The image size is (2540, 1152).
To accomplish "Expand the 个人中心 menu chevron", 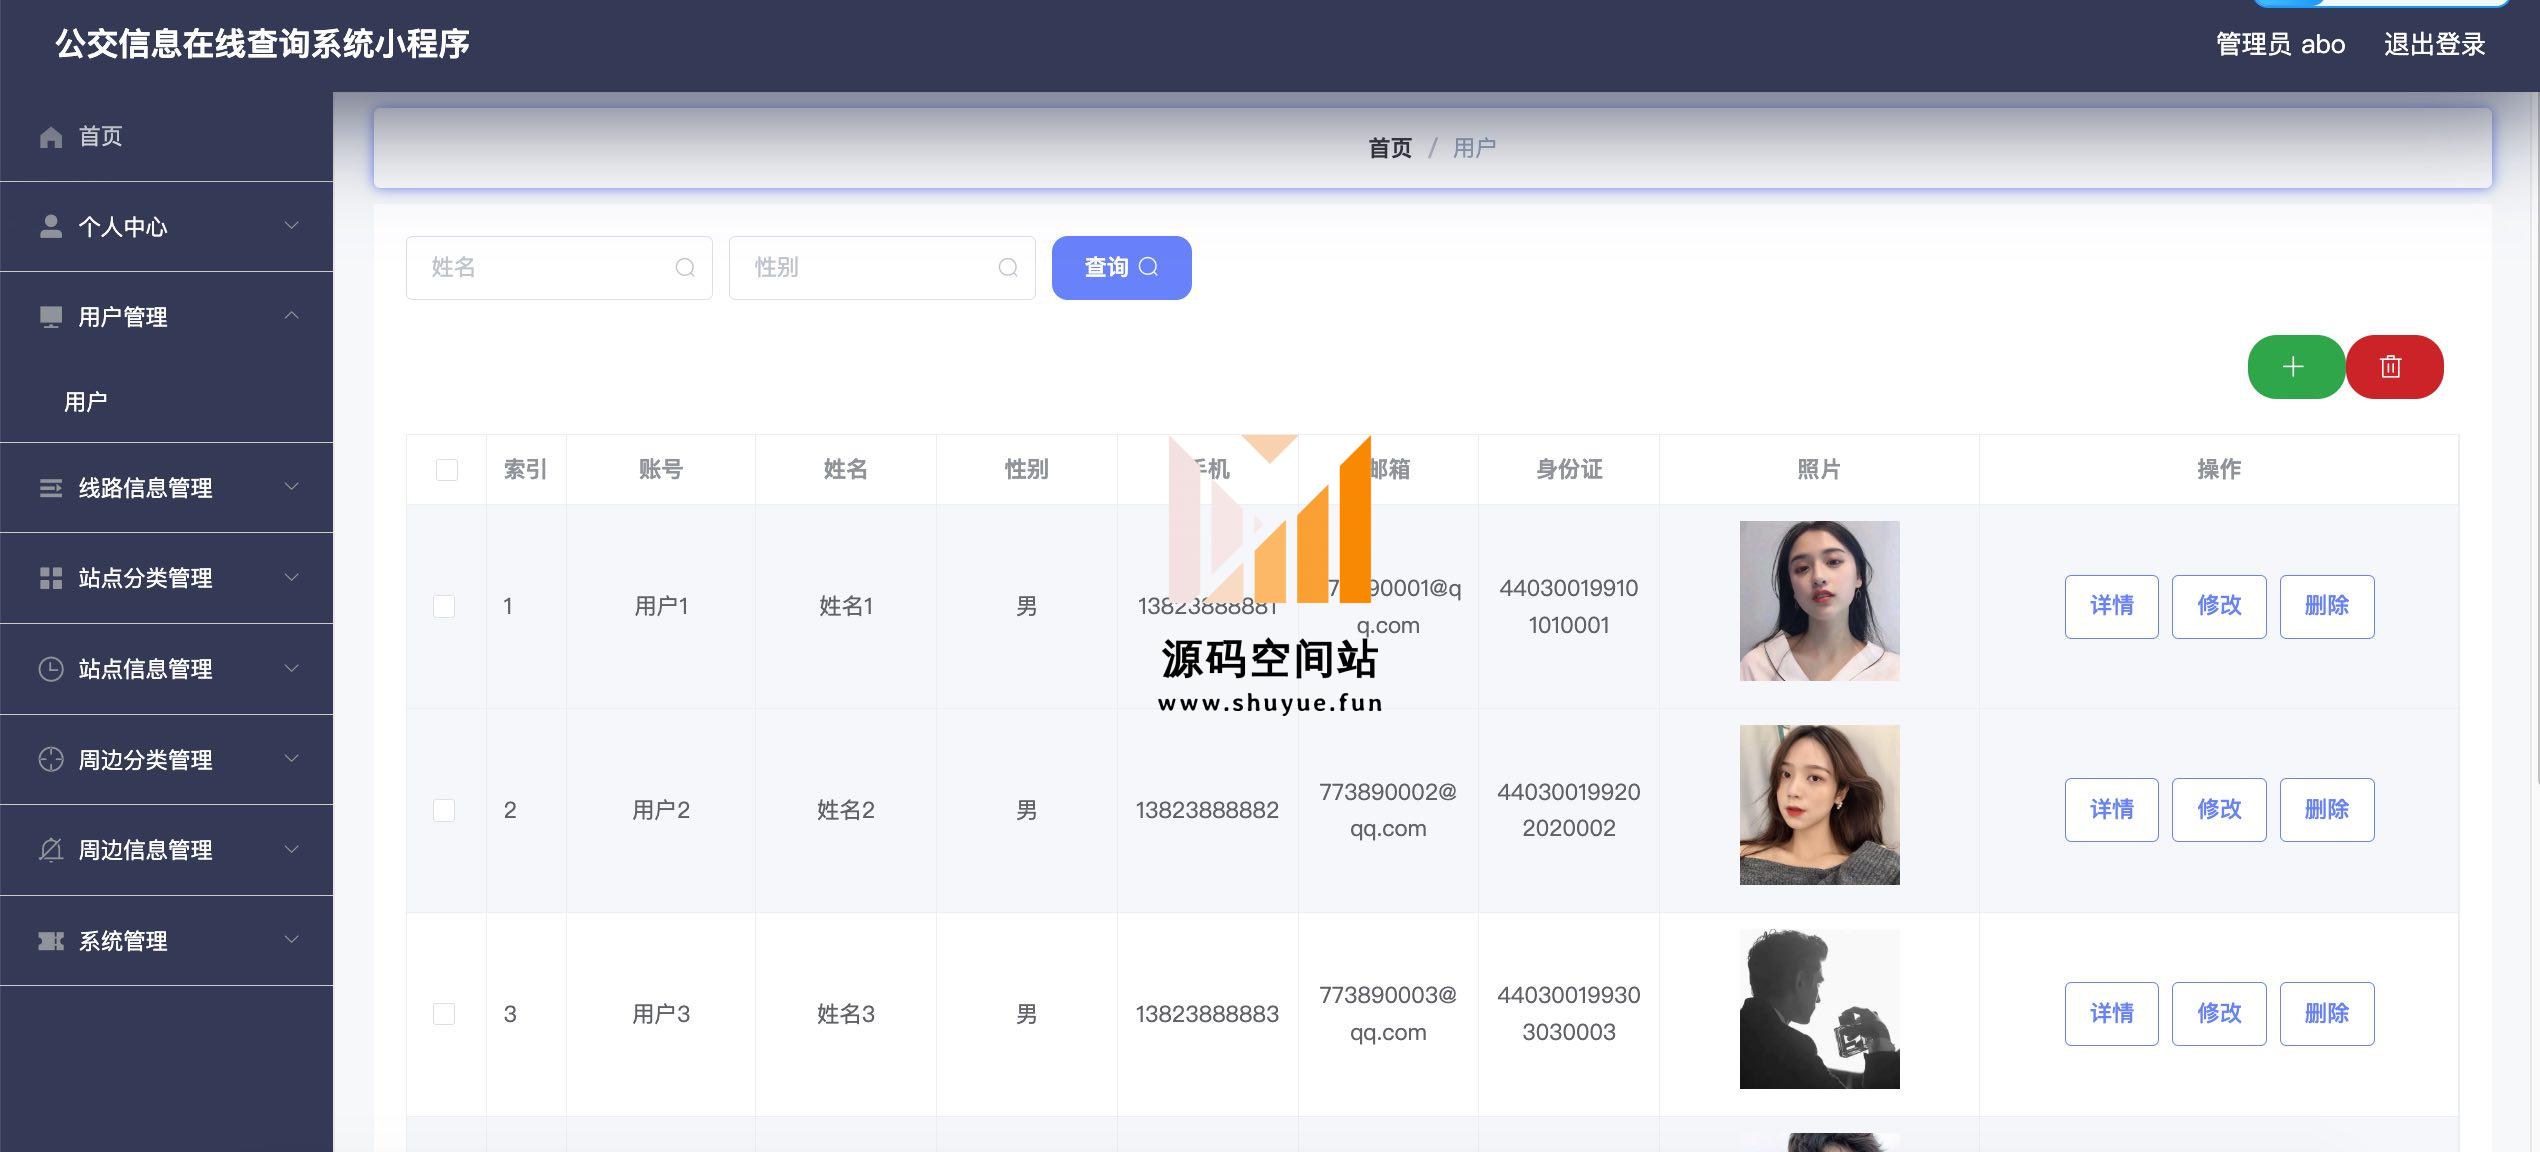I will coord(292,225).
